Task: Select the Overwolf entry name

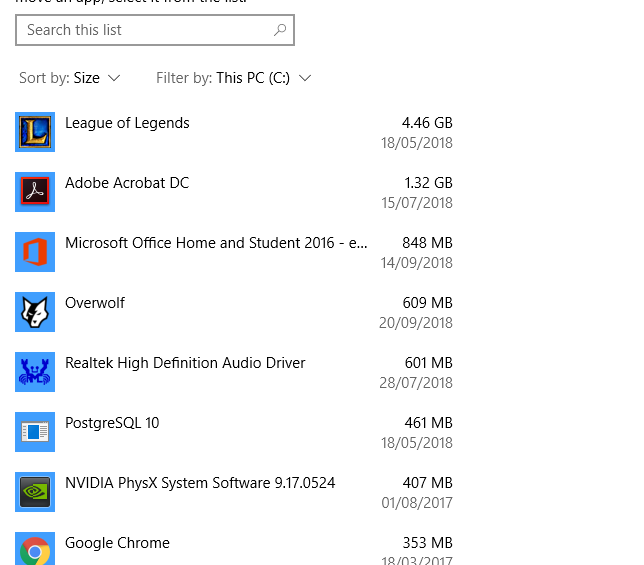Action: click(95, 303)
